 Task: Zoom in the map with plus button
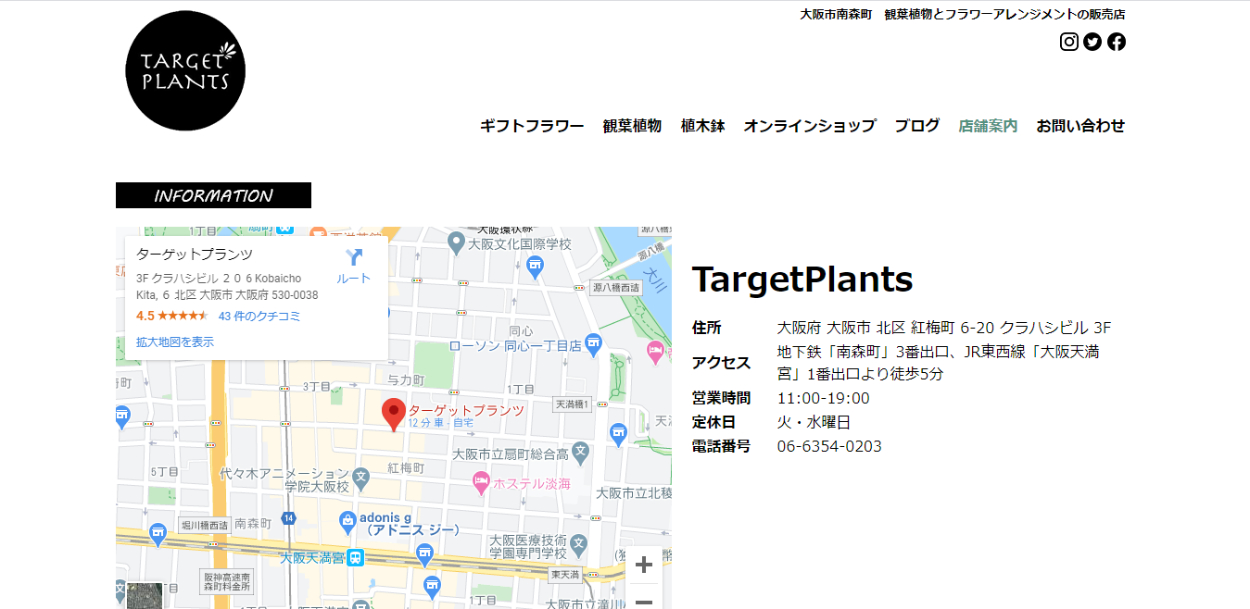[644, 565]
